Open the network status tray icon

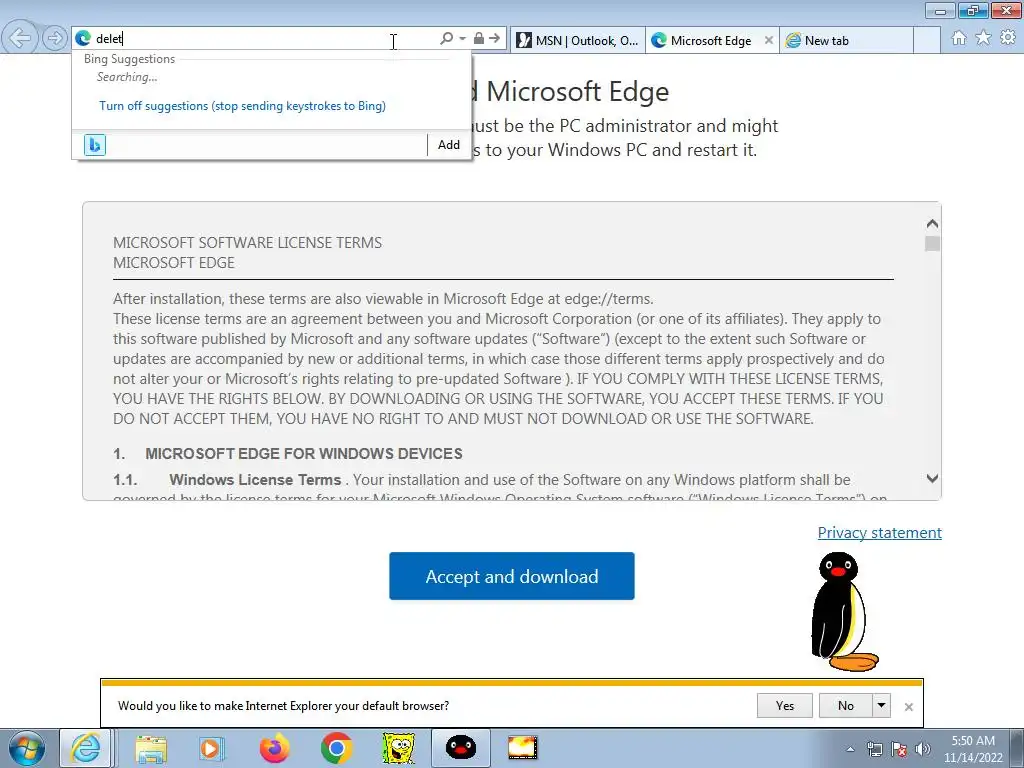point(874,749)
